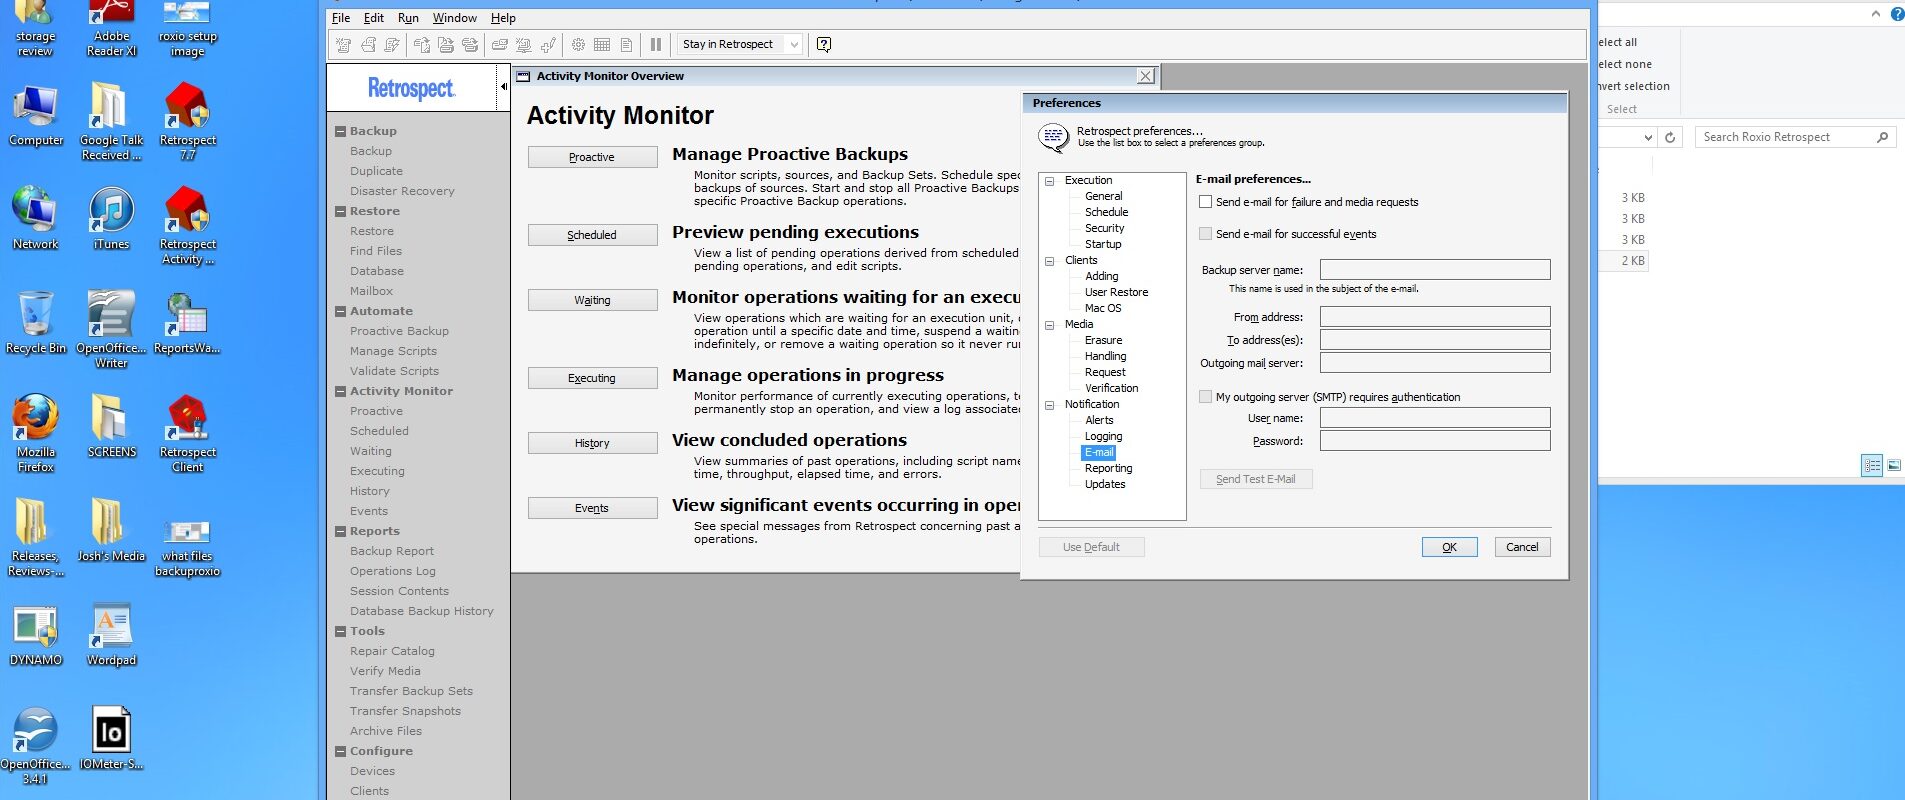Collapse the Automate section in sidebar
1905x800 pixels.
click(340, 311)
